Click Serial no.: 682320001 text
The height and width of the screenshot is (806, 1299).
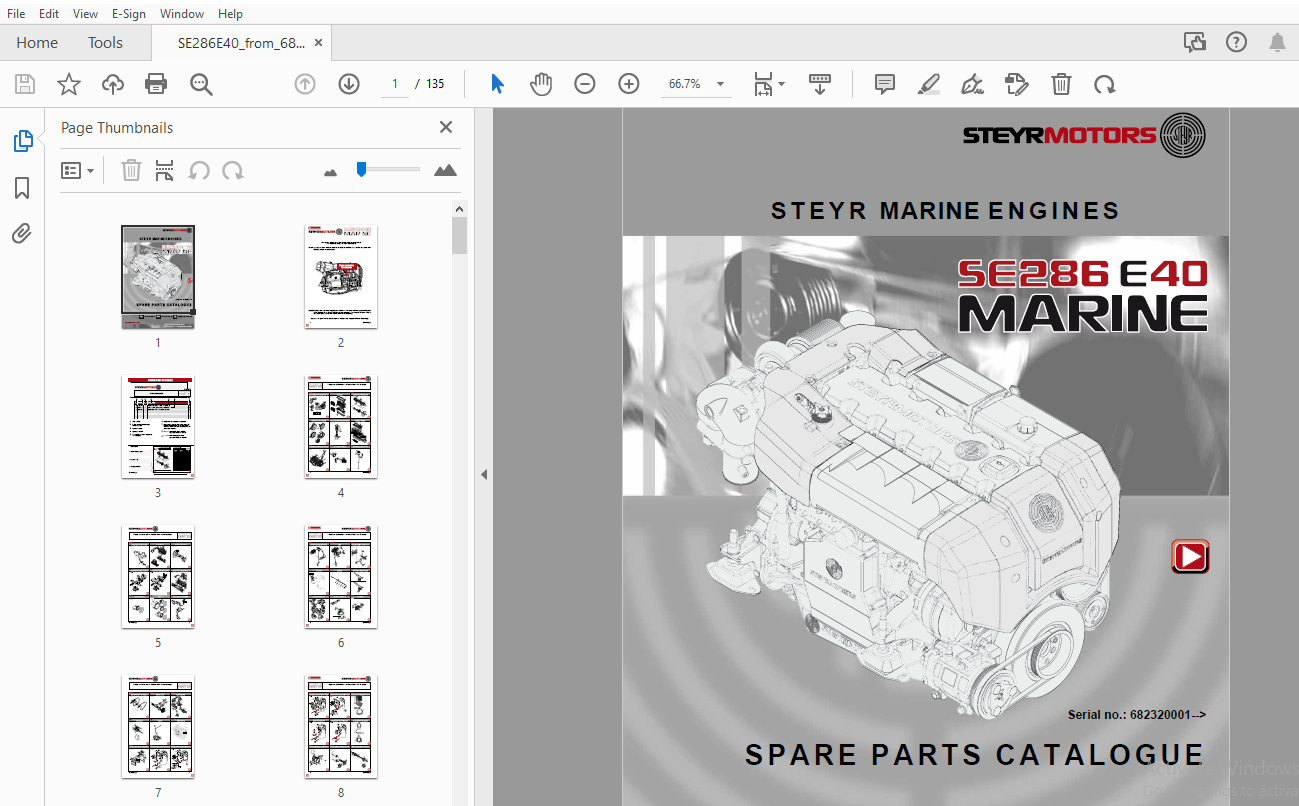pos(1137,714)
